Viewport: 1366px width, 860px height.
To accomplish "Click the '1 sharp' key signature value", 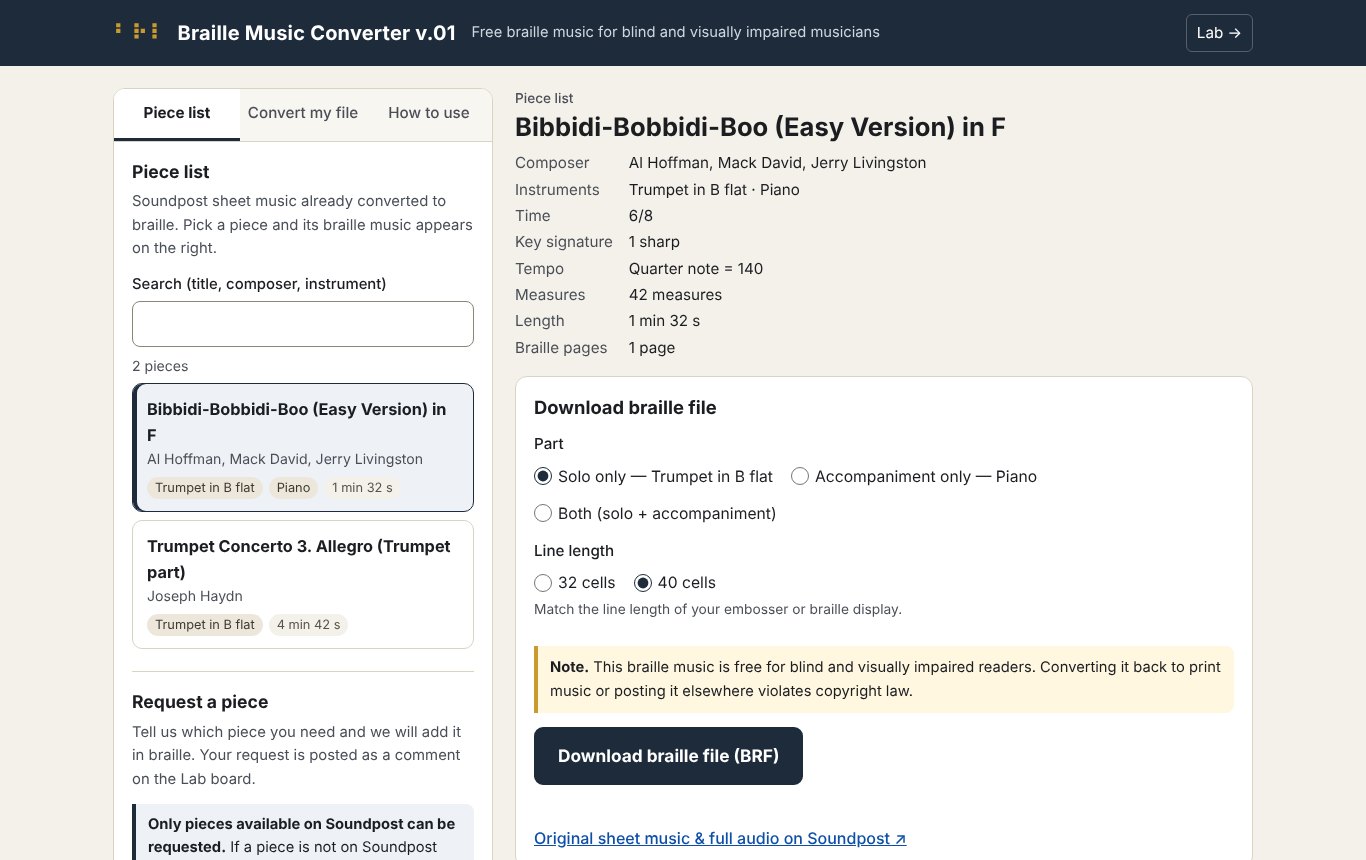I will (x=654, y=242).
